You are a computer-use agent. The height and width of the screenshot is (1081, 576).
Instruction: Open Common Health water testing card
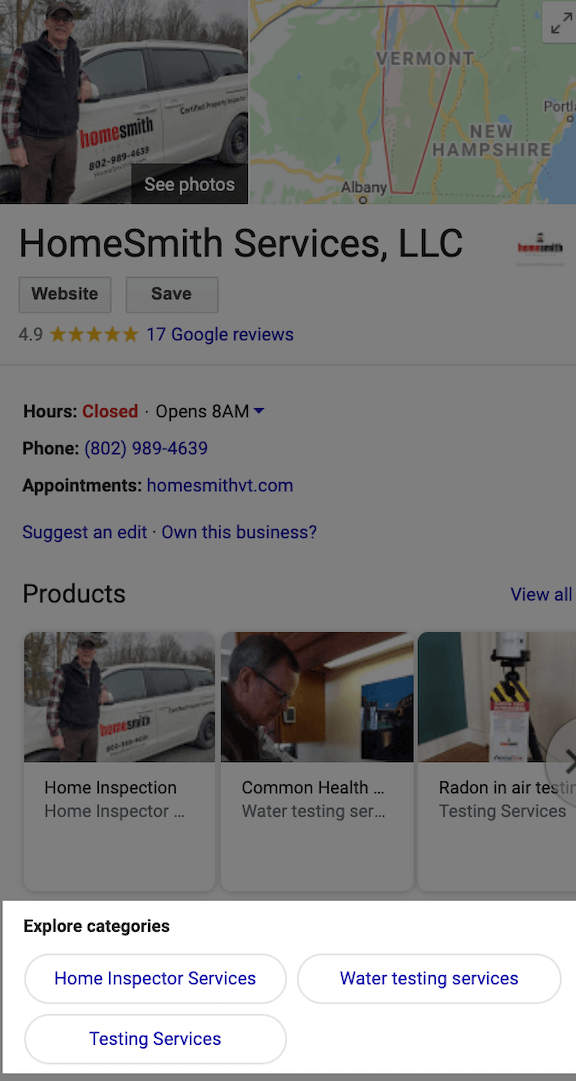[317, 761]
